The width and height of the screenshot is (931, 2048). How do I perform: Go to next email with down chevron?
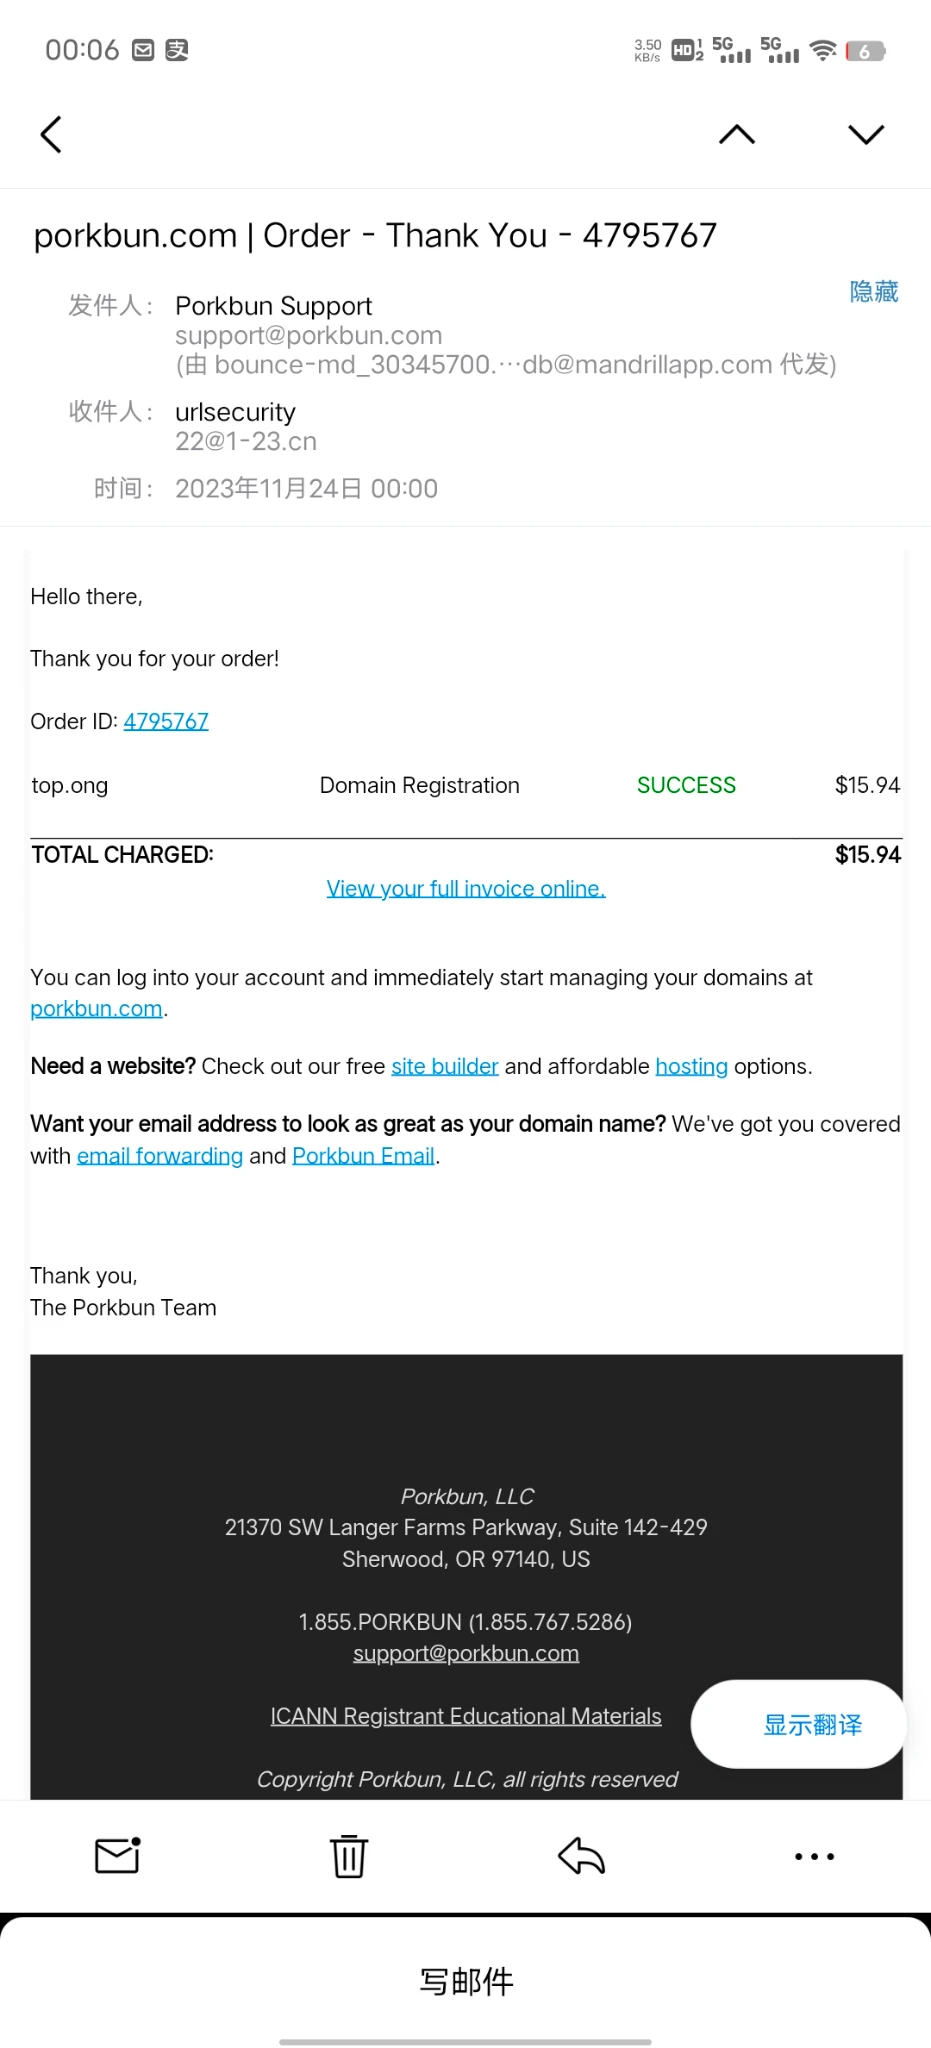tap(866, 135)
